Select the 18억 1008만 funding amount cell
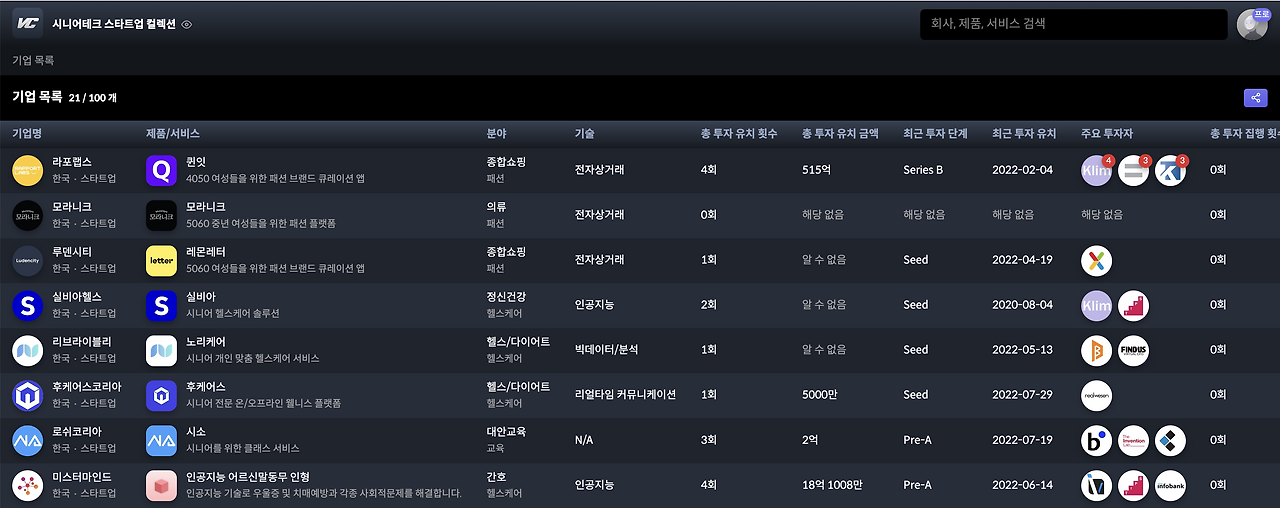 coord(832,485)
